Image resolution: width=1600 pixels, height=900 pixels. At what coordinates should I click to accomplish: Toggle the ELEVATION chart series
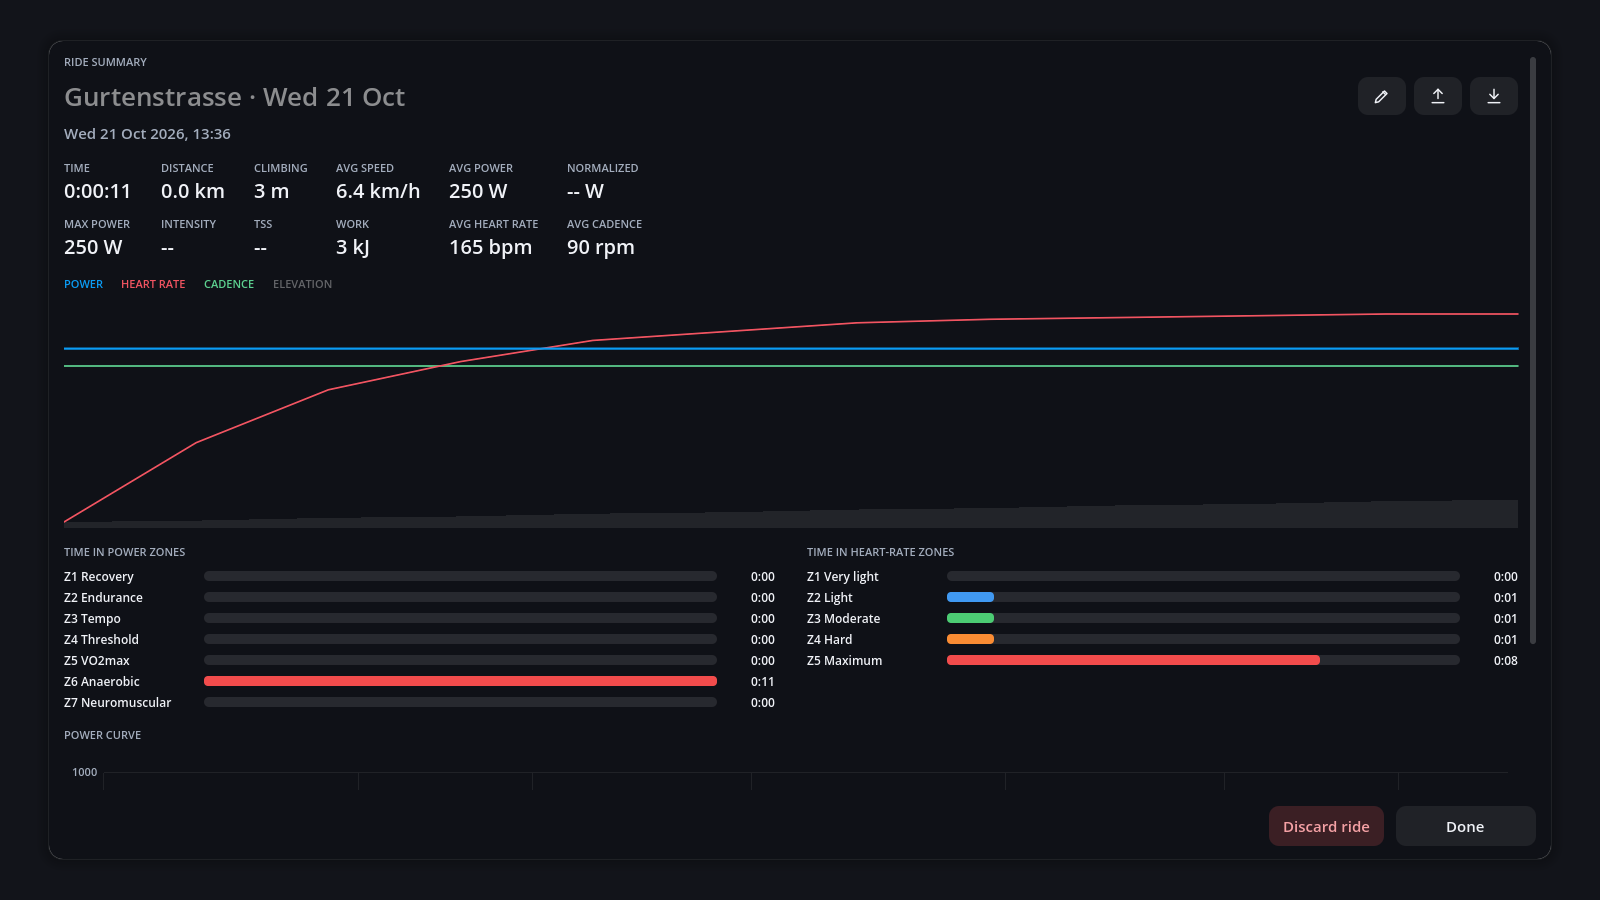point(302,284)
